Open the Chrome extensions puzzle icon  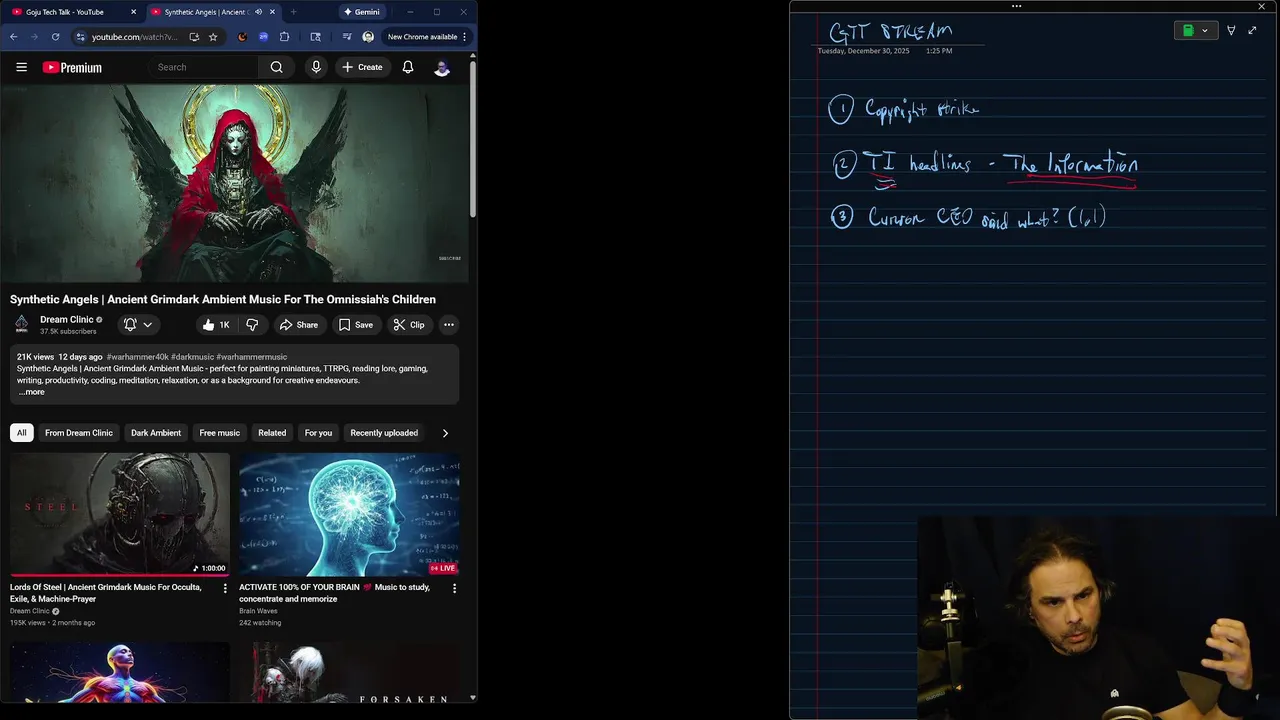click(285, 37)
